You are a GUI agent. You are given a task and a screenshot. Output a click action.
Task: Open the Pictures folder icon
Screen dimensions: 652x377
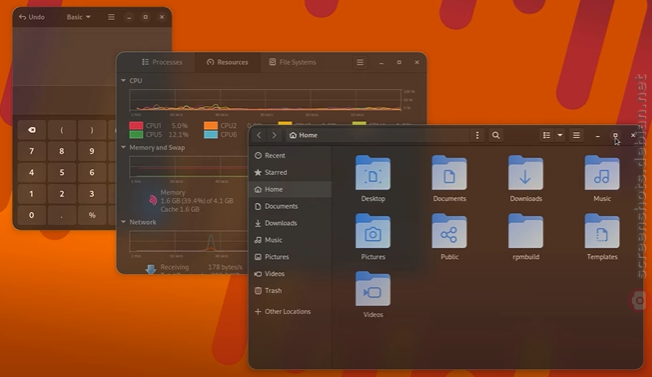coord(373,231)
